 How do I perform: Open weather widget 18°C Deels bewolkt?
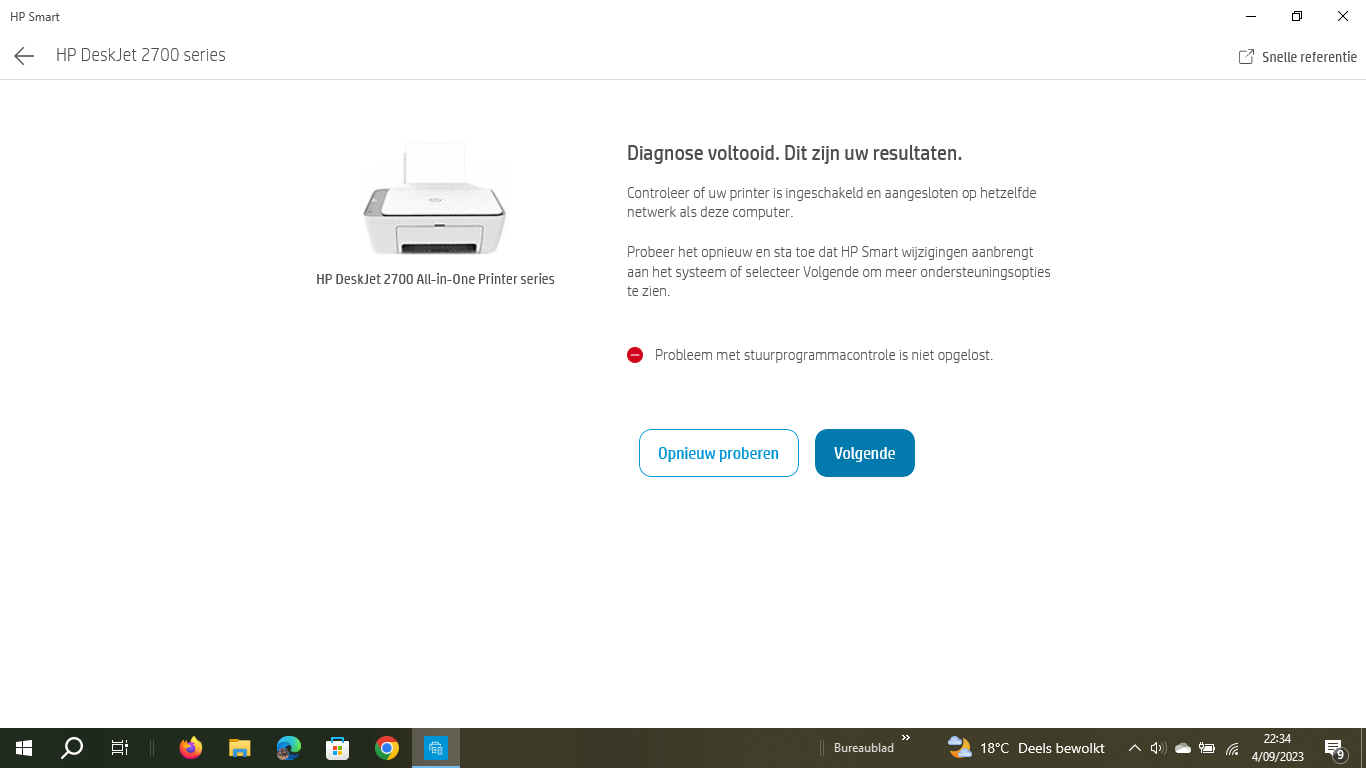(1026, 748)
